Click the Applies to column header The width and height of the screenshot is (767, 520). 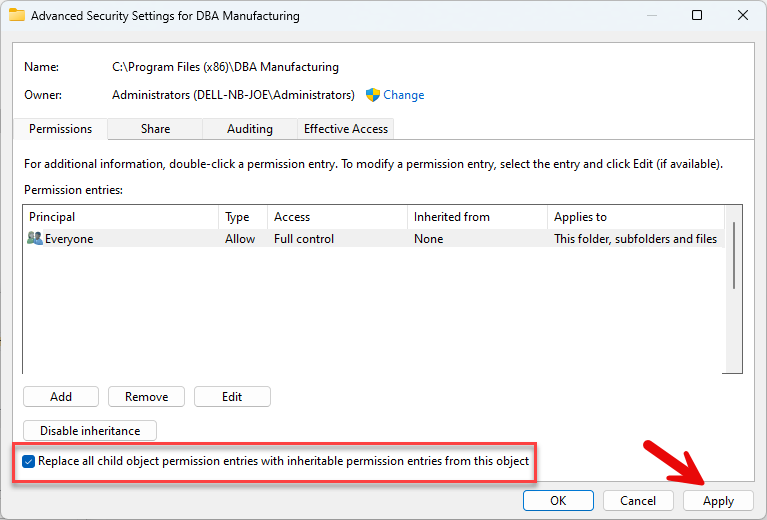point(636,217)
